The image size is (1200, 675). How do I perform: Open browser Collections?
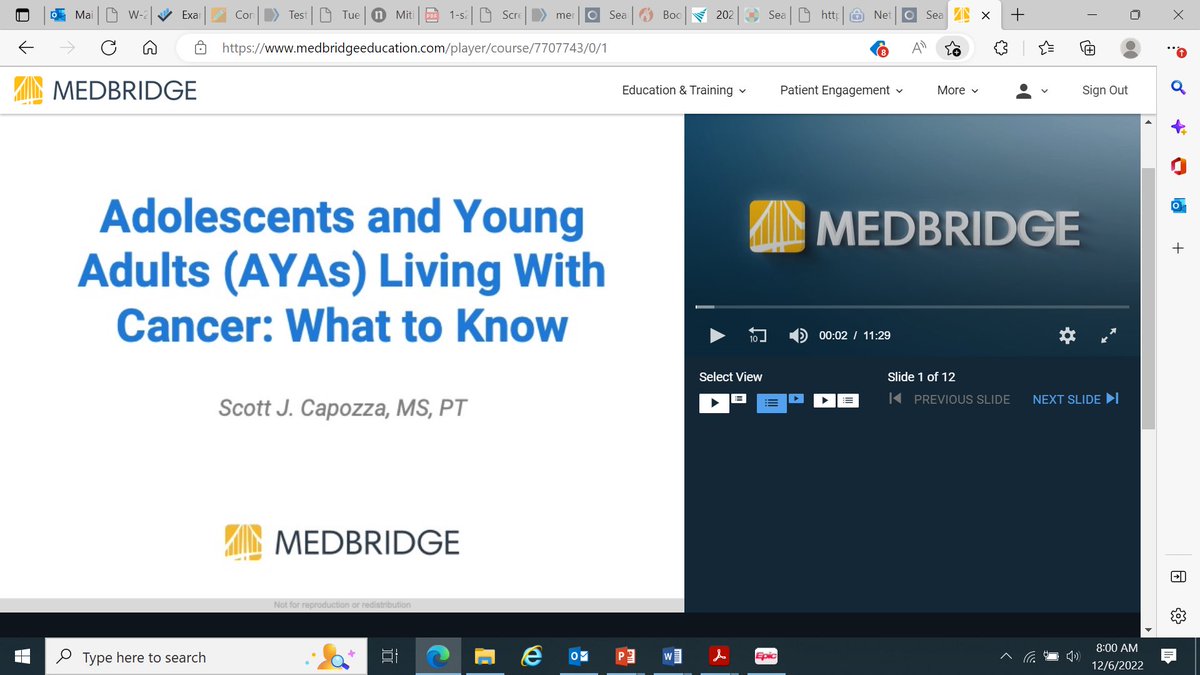1088,48
